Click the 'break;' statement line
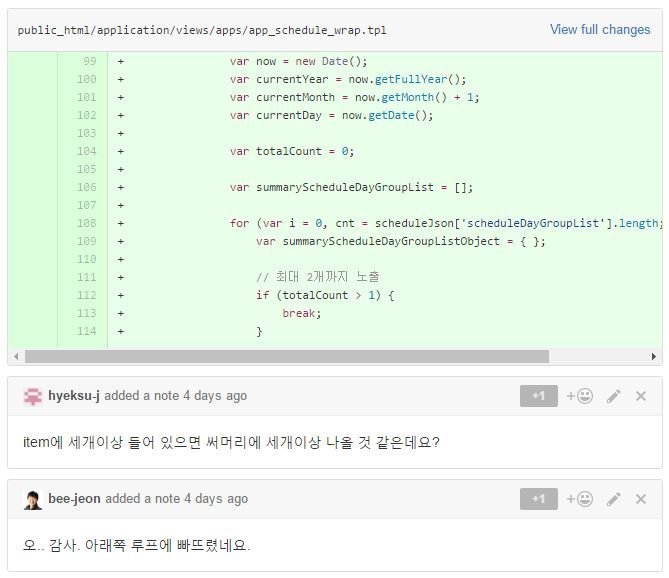Image resolution: width=669 pixels, height=578 pixels. (301, 313)
